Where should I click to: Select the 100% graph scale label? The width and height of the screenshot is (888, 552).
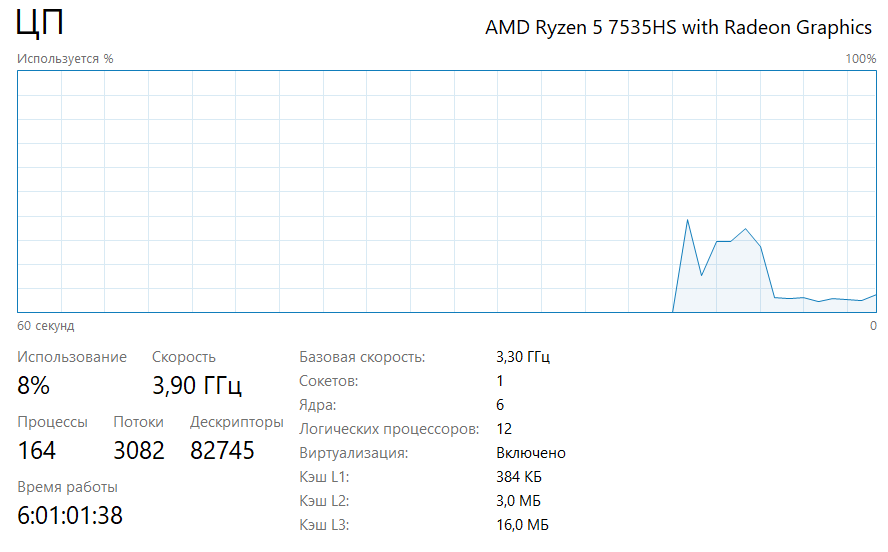pos(860,58)
